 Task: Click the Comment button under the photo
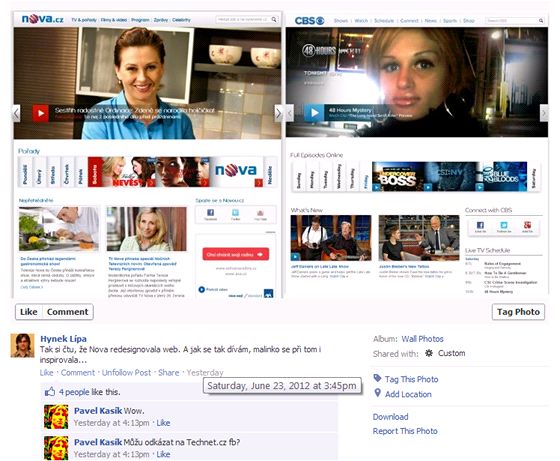(x=68, y=312)
